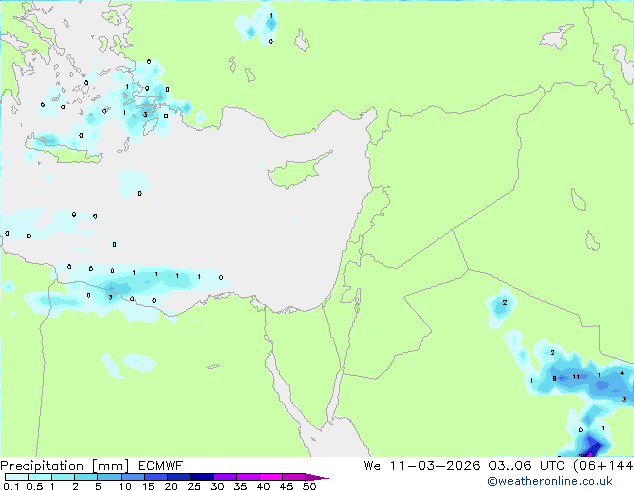Click the "(06+144" forecast offset text

coord(603,466)
